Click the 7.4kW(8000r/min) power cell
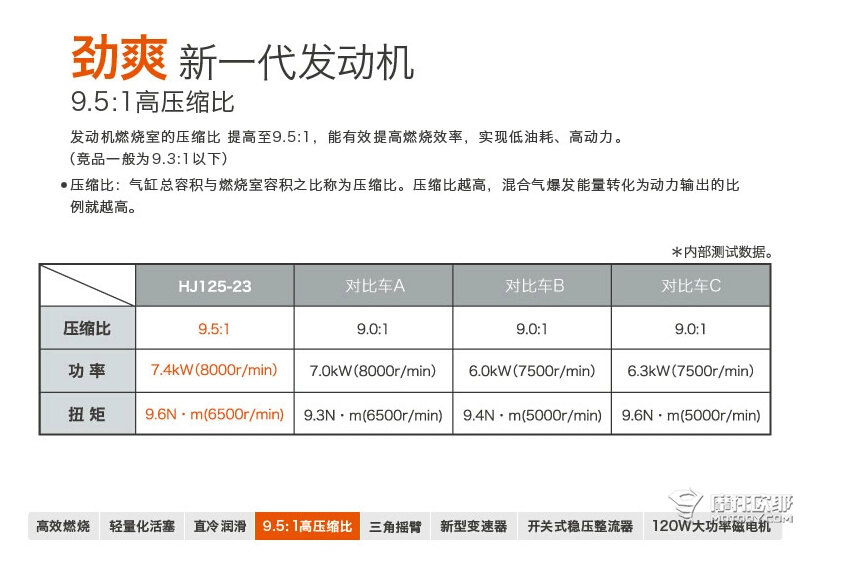This screenshot has width=847, height=562. click(x=214, y=371)
